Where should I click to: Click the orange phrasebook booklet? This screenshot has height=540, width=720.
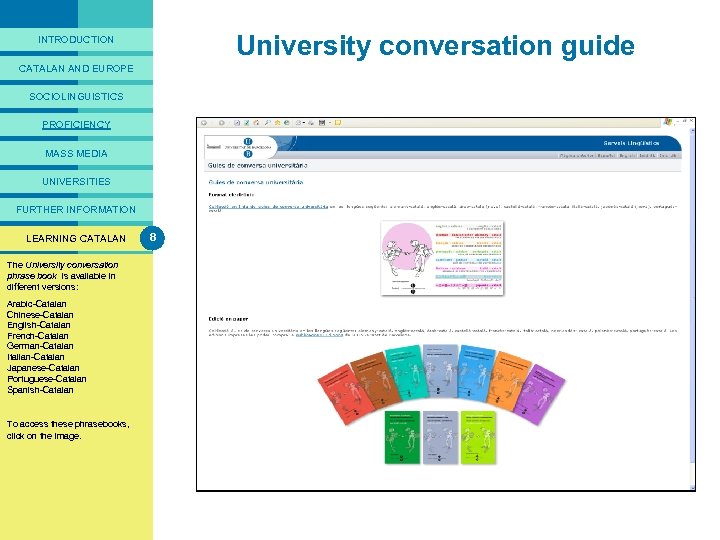click(x=508, y=380)
